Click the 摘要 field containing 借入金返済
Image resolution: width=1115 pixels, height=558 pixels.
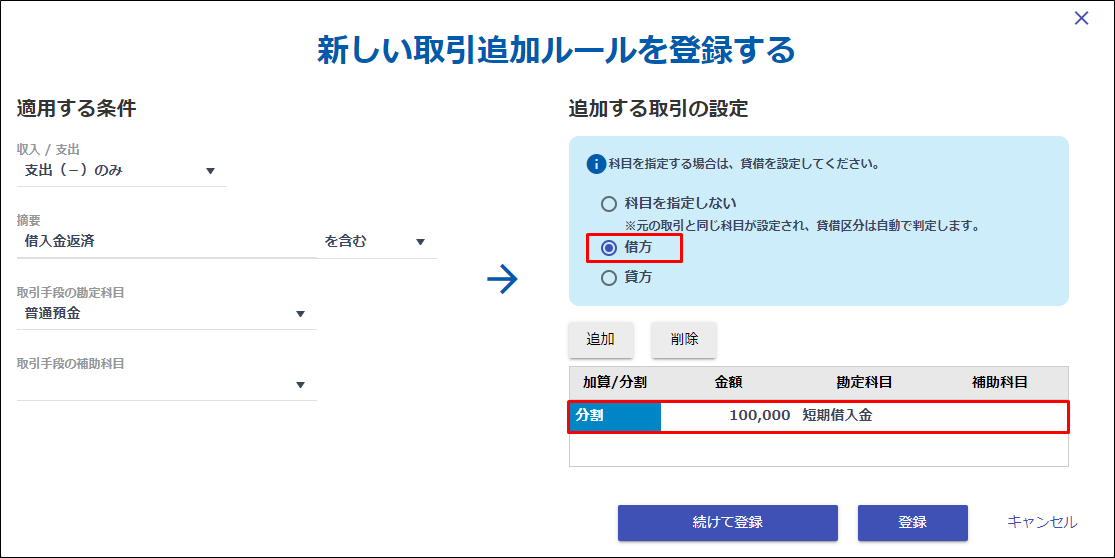pyautogui.click(x=166, y=242)
